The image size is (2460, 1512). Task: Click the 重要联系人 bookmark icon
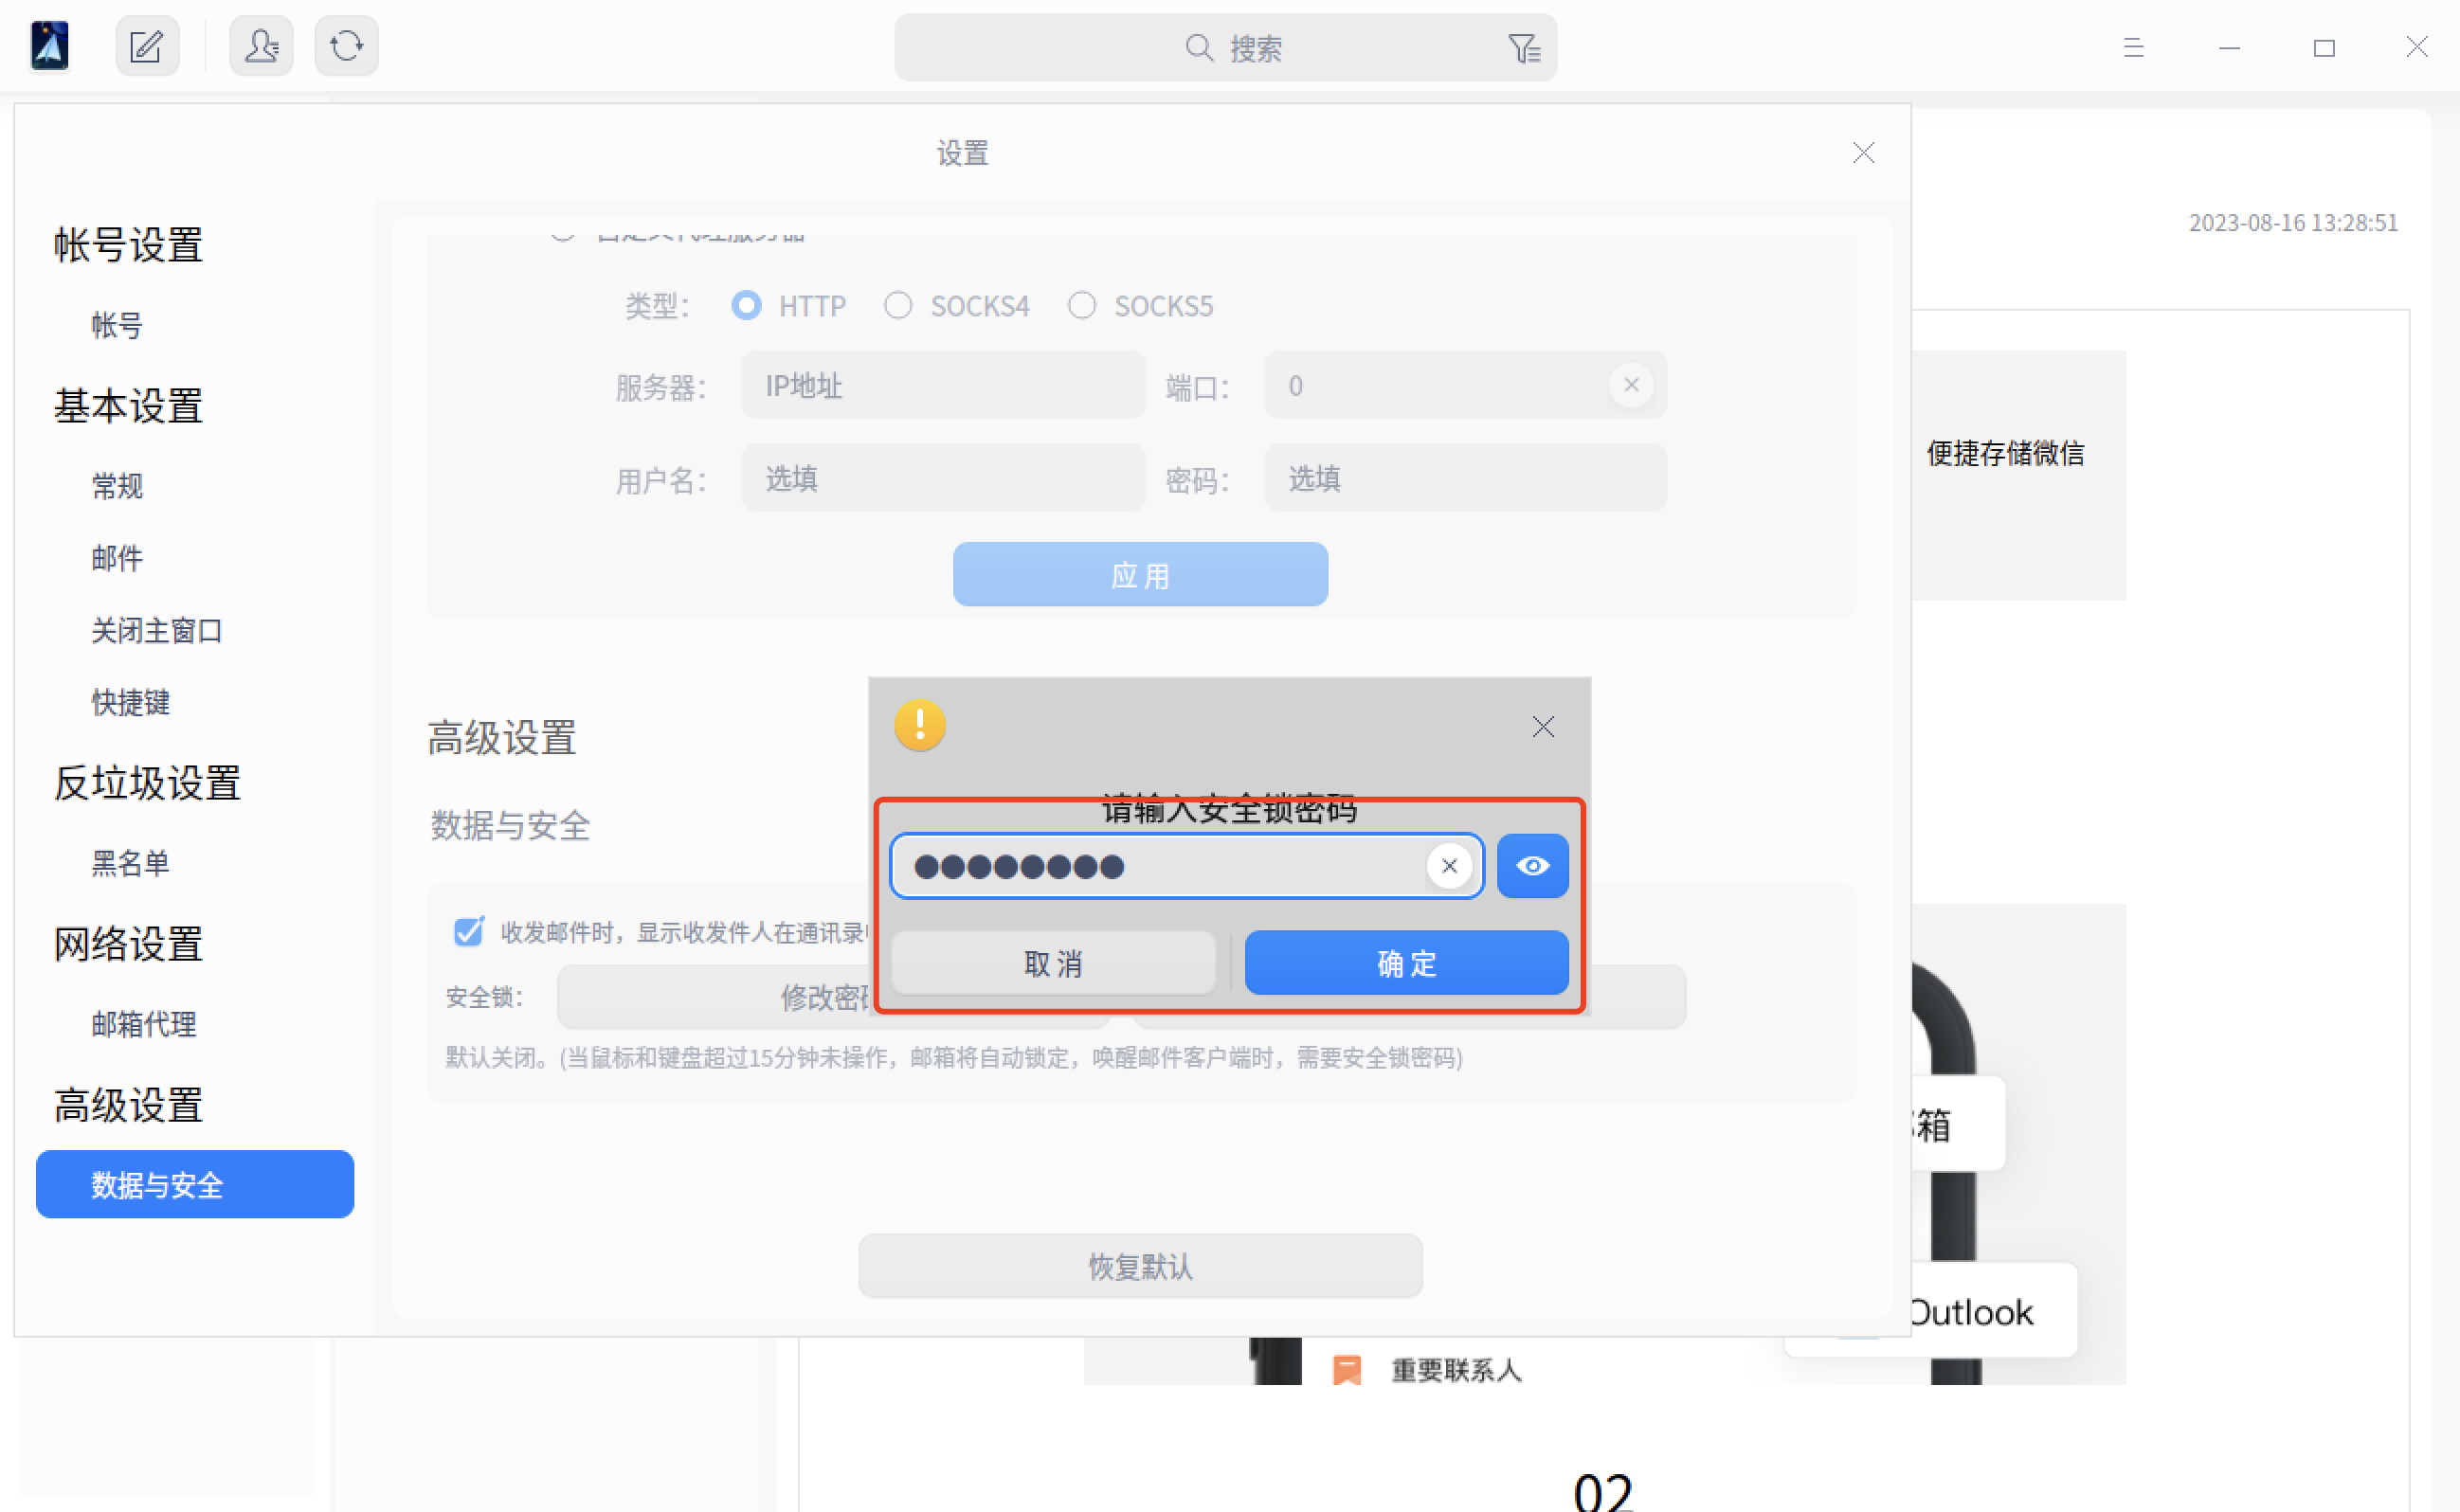pos(1347,1370)
